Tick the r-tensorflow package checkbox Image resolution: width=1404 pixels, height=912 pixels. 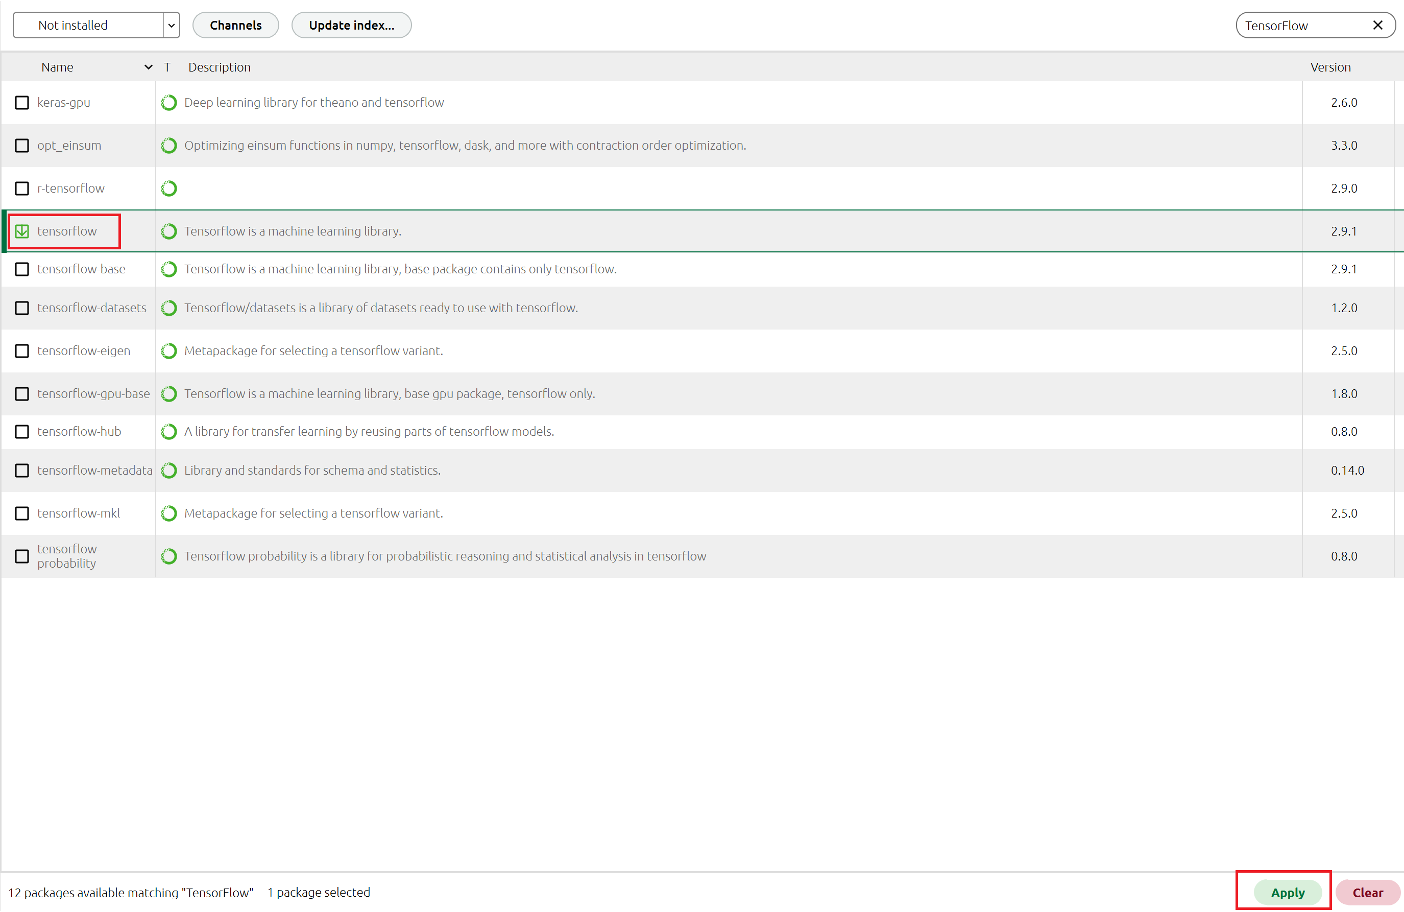22,189
